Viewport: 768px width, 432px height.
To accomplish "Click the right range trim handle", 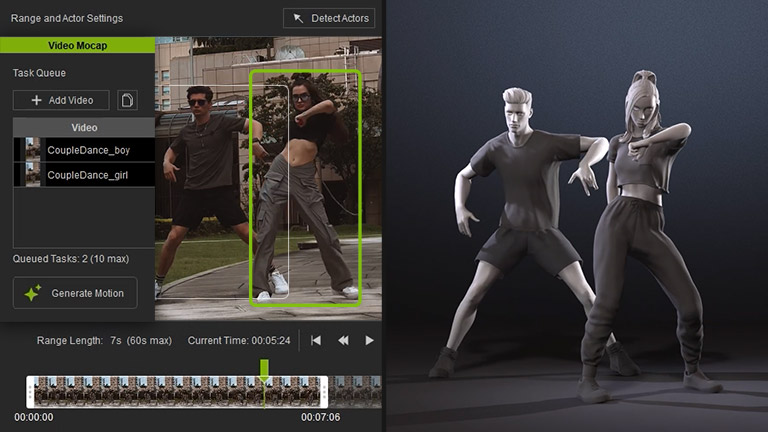I will 324,390.
